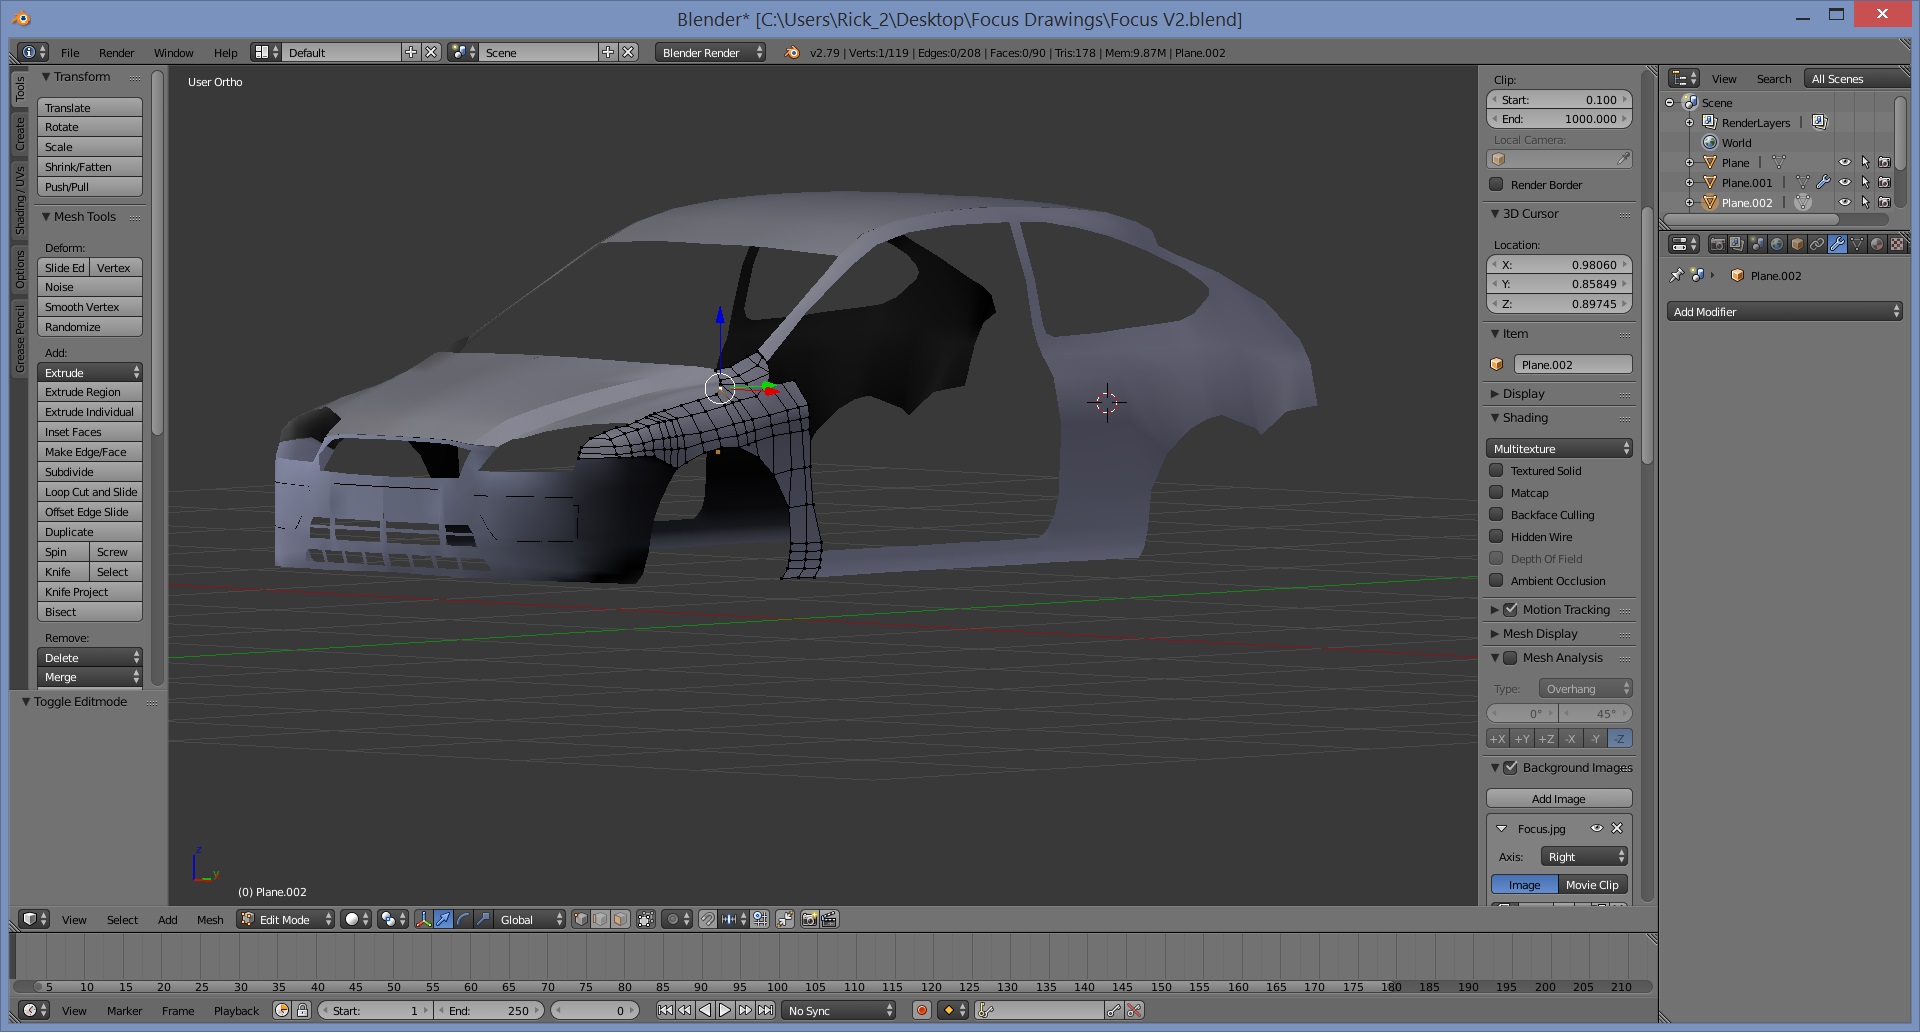This screenshot has height=1033, width=1920.
Task: Hide Plane.001 using its eye icon
Action: [x=1845, y=183]
